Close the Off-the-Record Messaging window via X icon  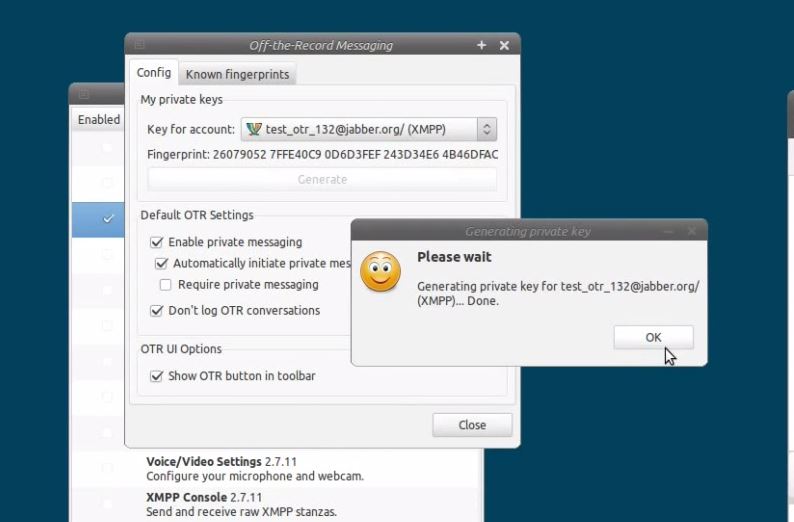(x=504, y=45)
